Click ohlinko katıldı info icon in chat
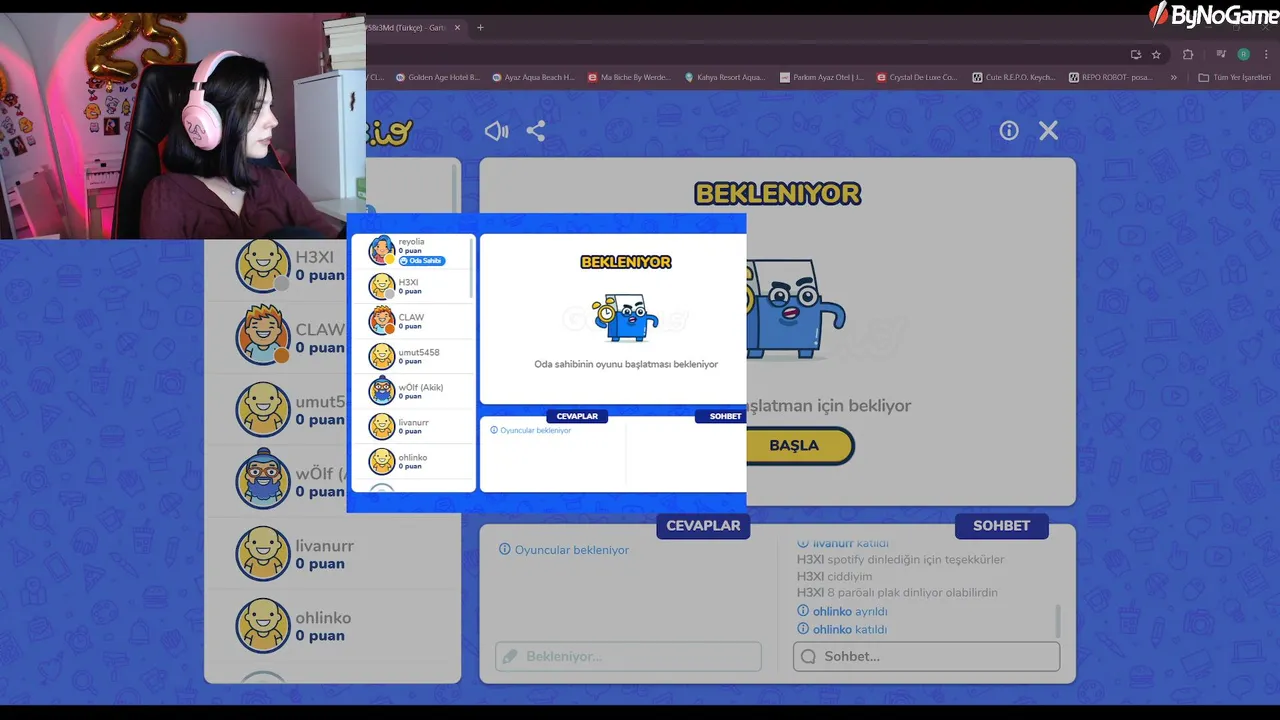 click(803, 629)
